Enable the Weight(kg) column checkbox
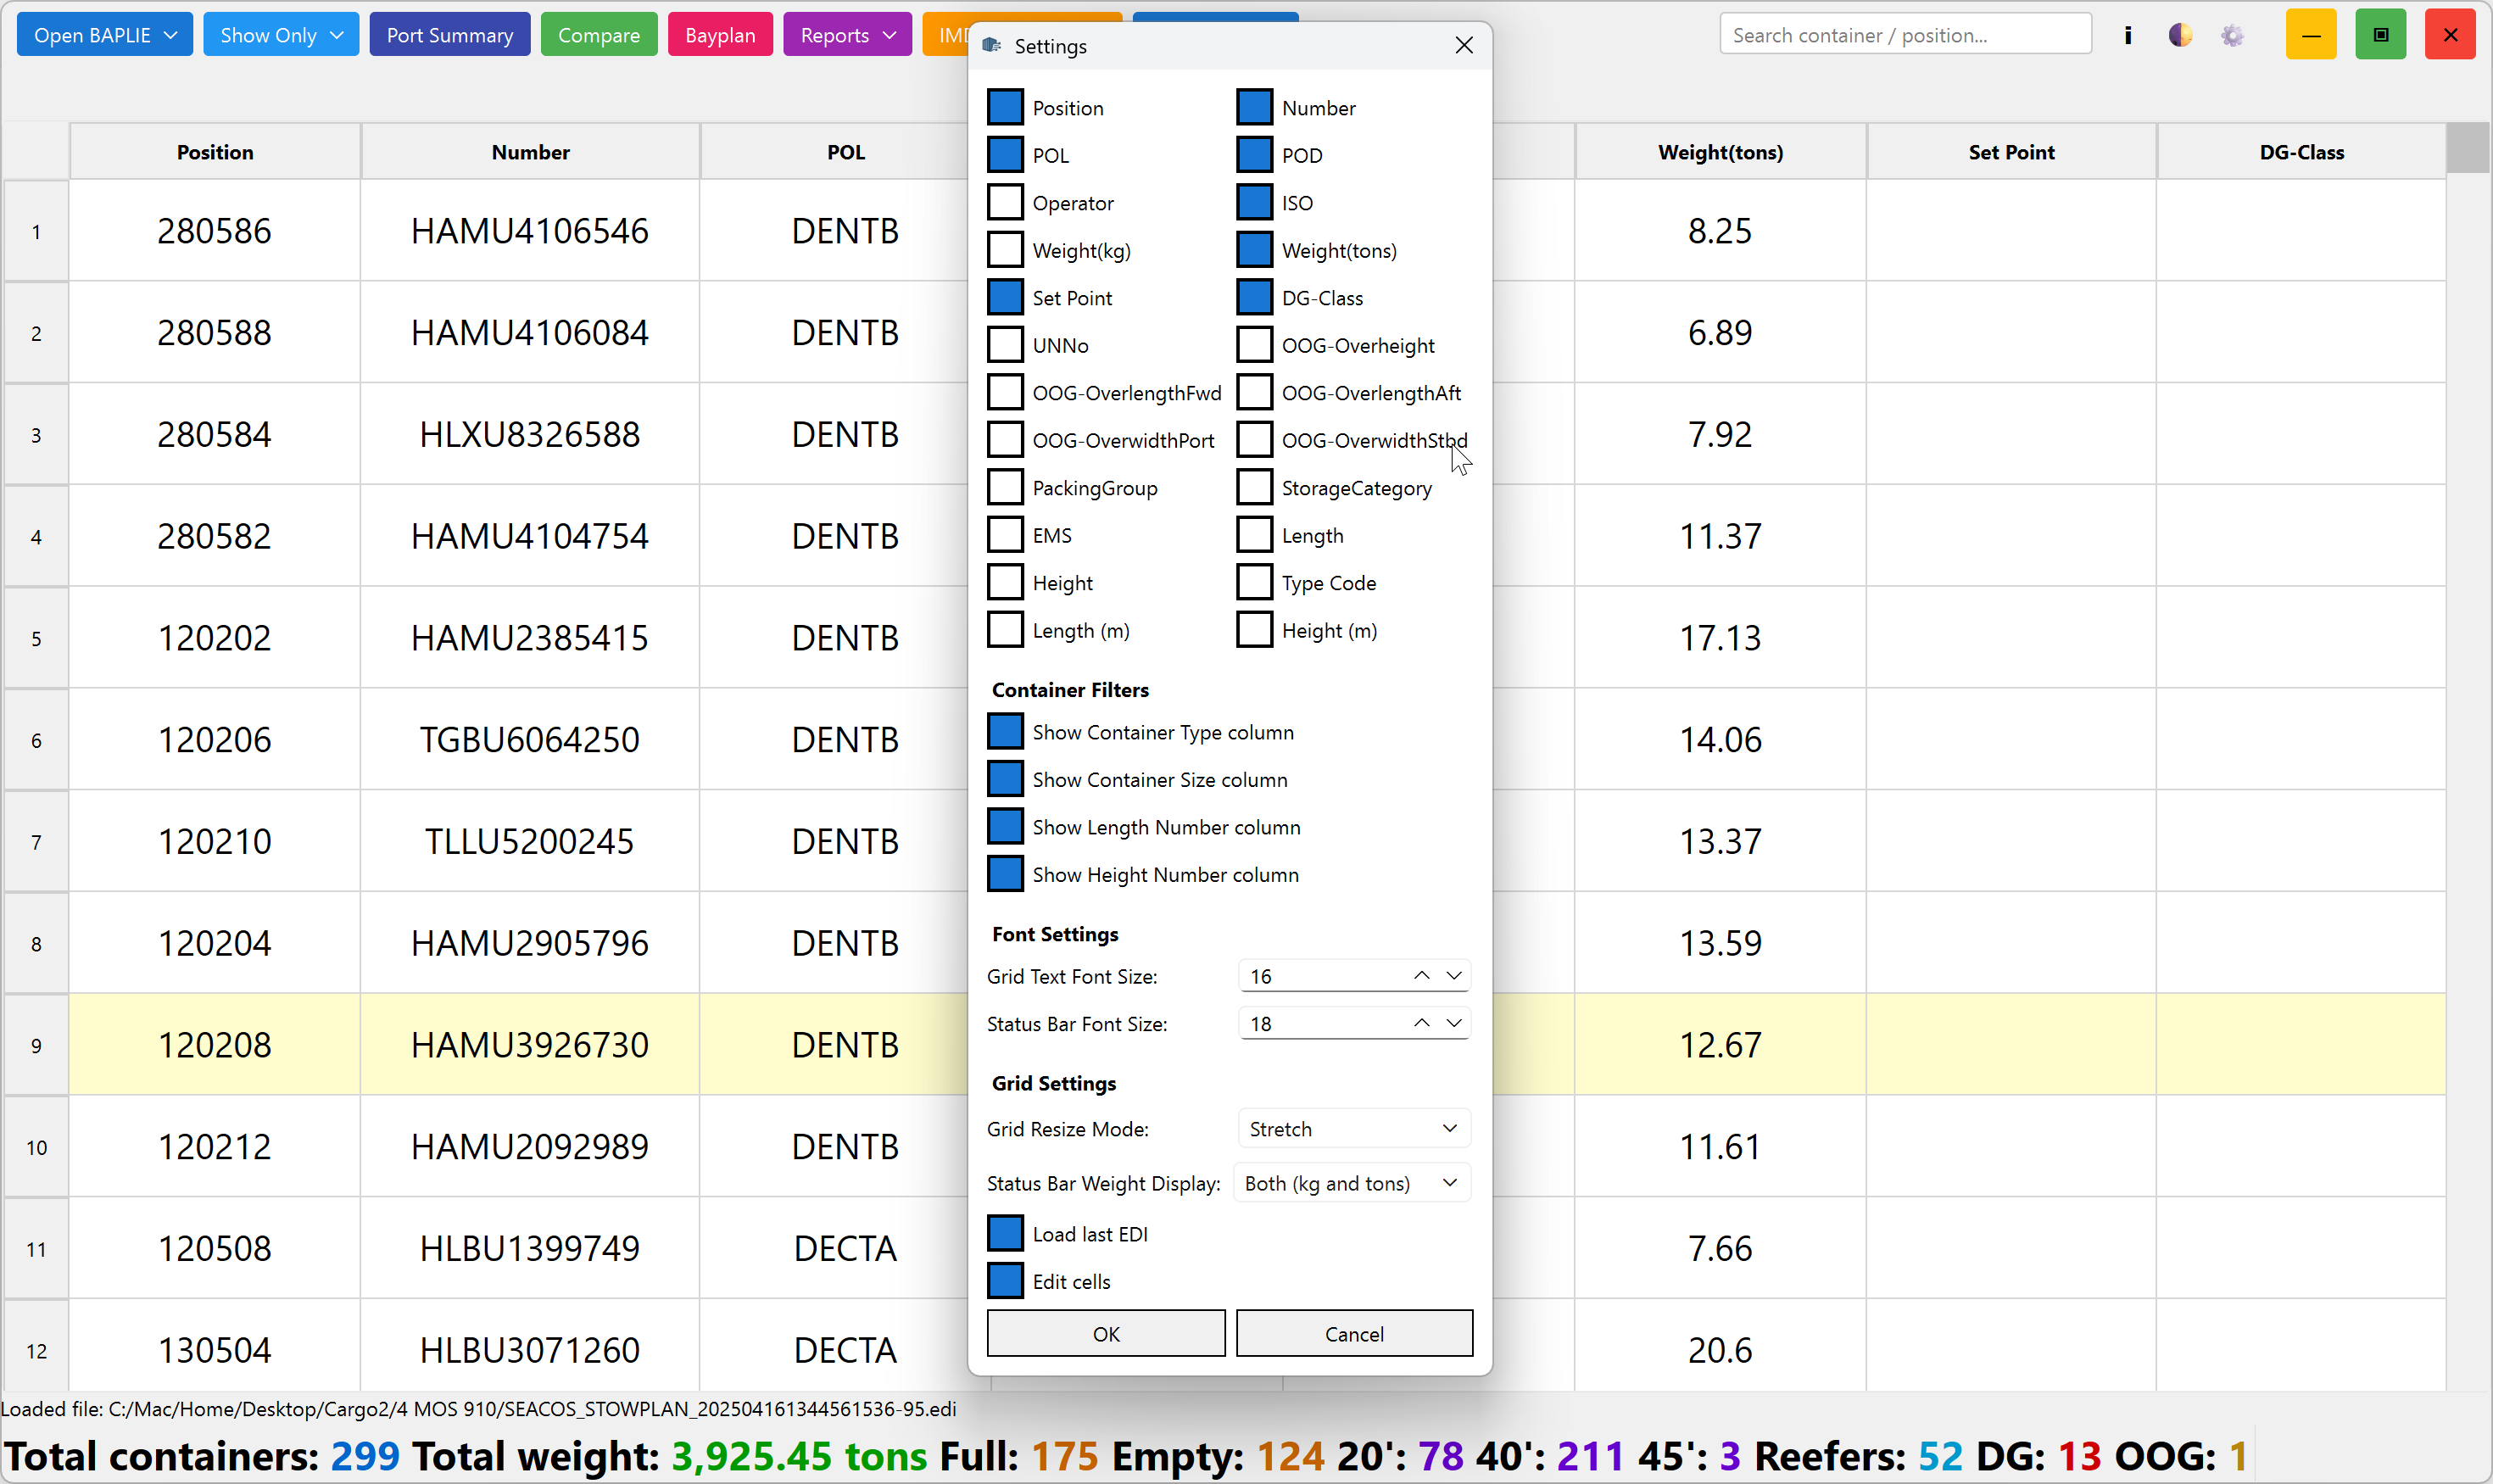2493x1484 pixels. (x=1005, y=250)
